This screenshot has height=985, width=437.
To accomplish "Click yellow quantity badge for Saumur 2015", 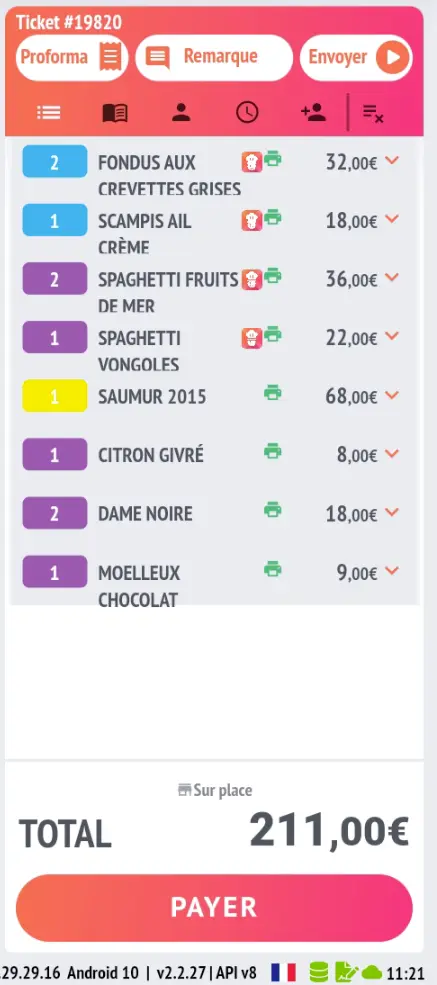I will [x=55, y=396].
